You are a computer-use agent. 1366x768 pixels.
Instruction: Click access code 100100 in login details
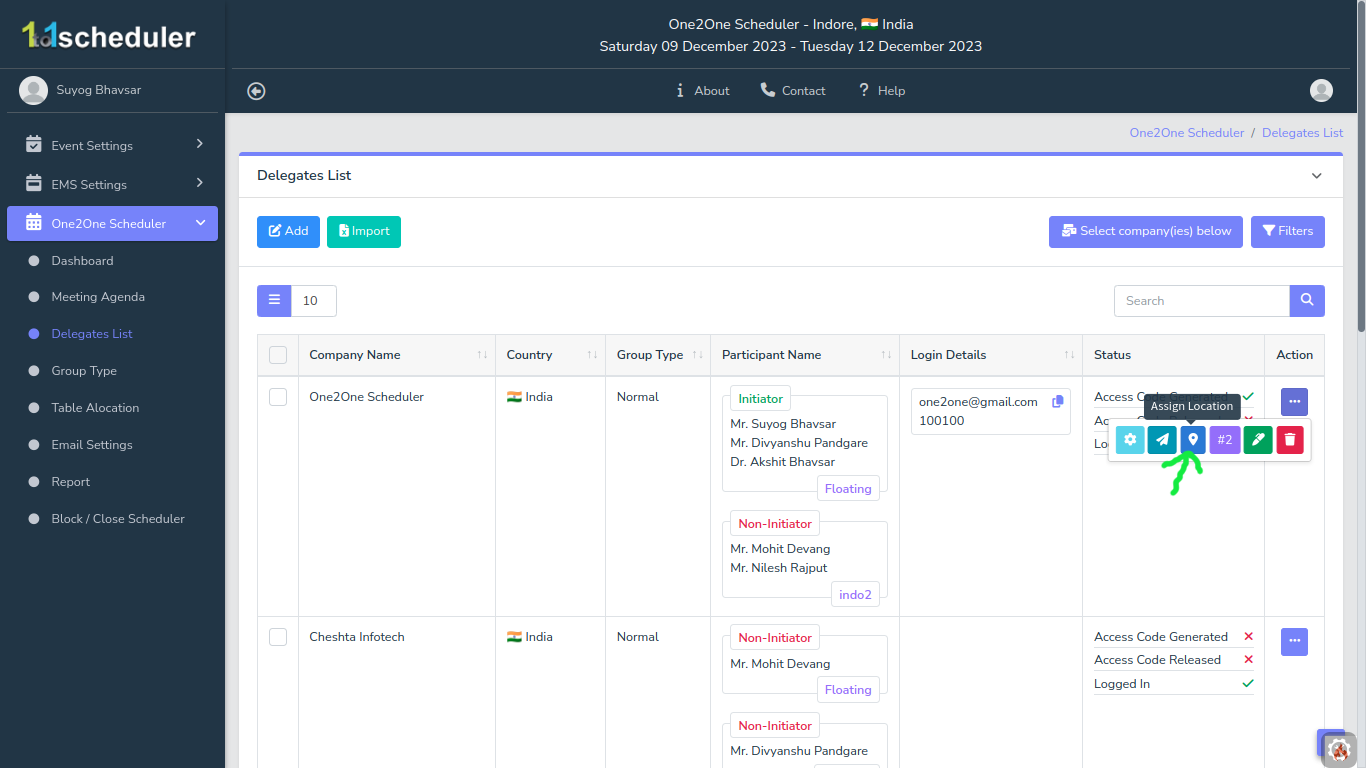[942, 421]
